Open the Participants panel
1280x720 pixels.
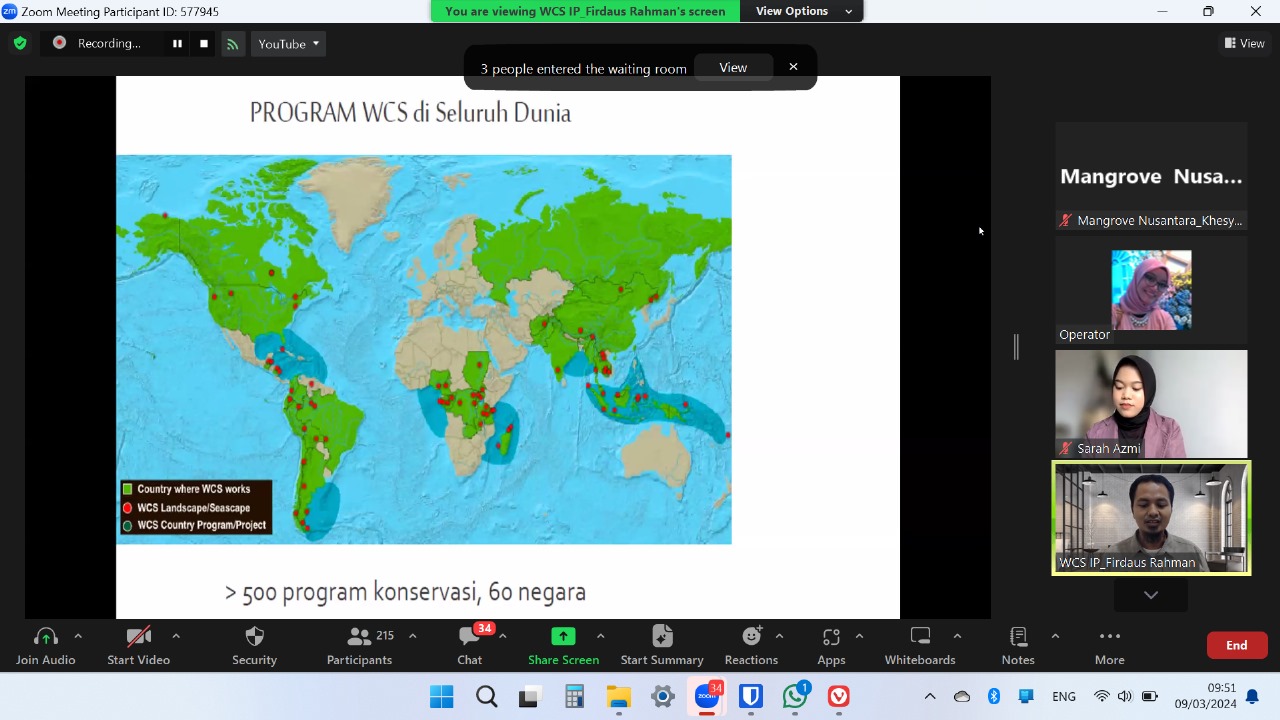(x=359, y=645)
